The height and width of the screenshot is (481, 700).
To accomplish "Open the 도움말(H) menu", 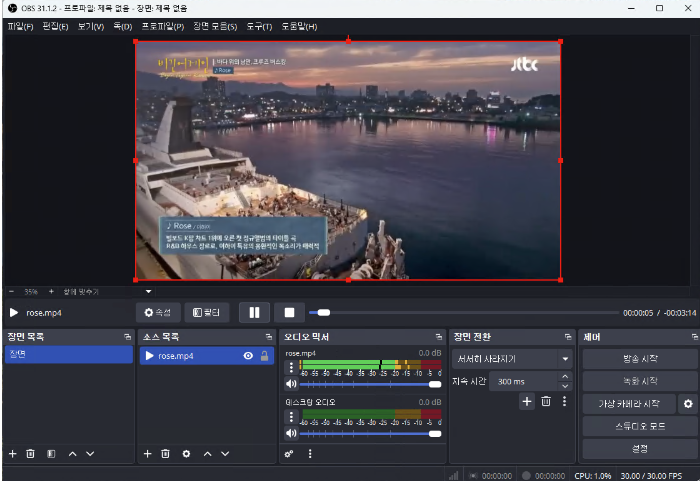I will [x=299, y=26].
